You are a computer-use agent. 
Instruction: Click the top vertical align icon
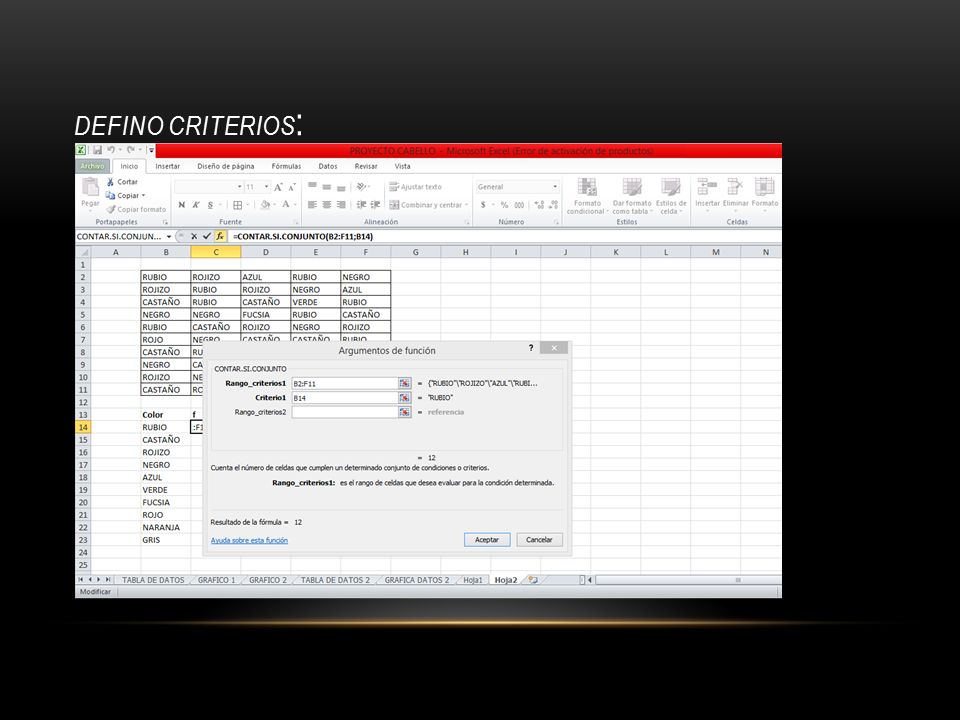[x=312, y=187]
